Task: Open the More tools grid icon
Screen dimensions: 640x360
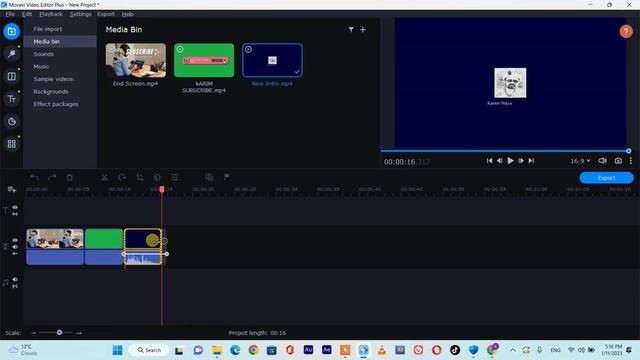Action: (x=11, y=144)
